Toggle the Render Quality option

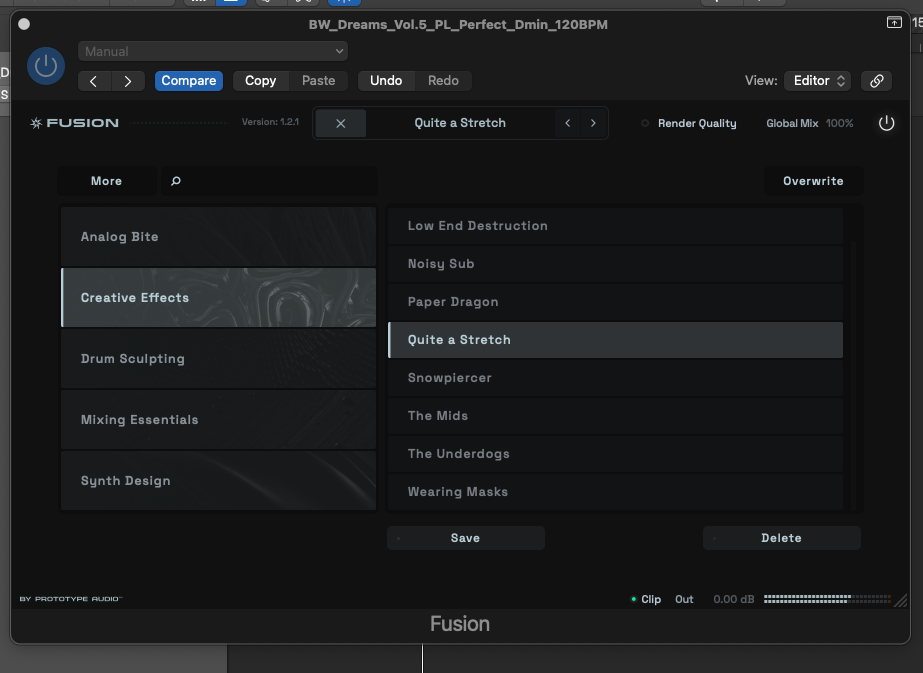645,123
